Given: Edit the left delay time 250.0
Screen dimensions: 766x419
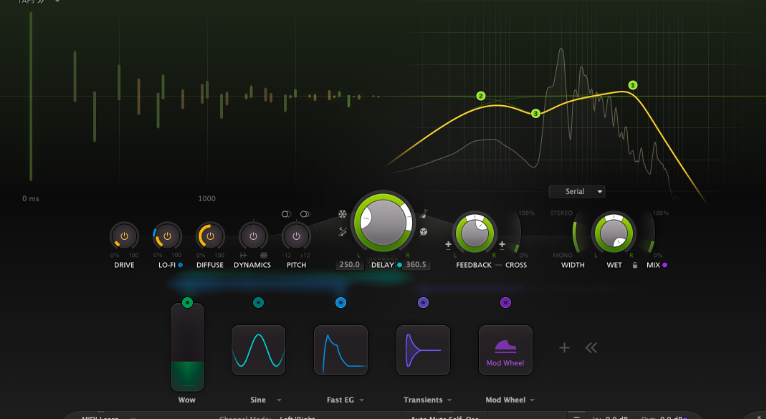Looking at the screenshot, I should (349, 265).
